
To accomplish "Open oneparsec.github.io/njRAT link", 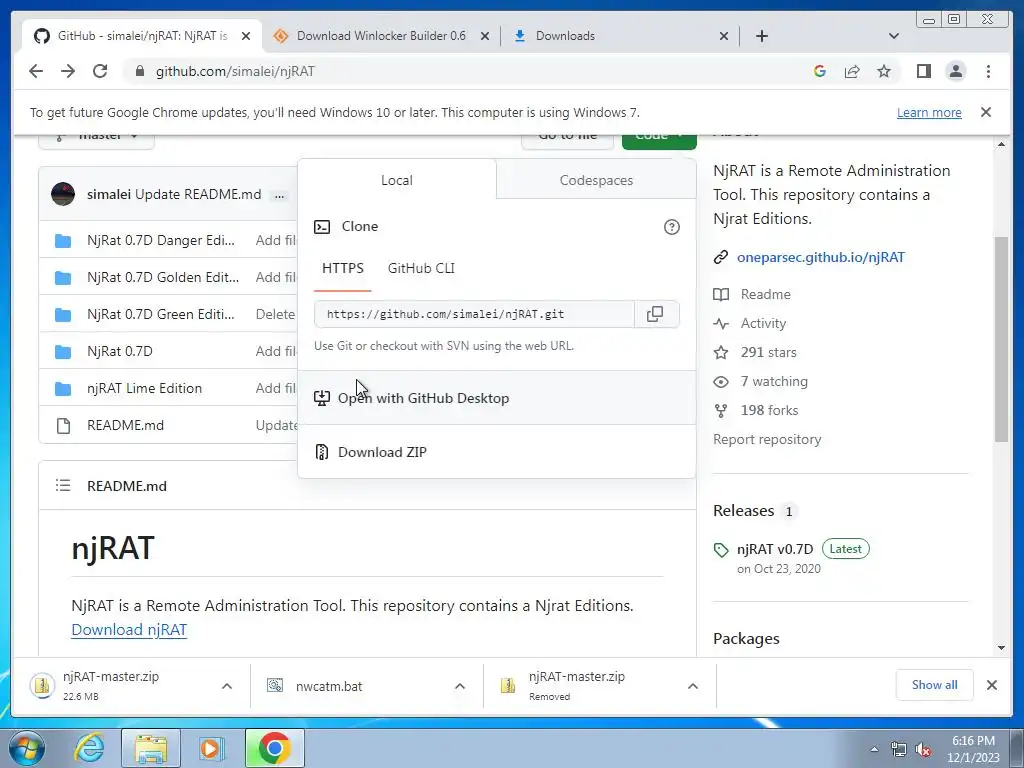I will [x=821, y=257].
